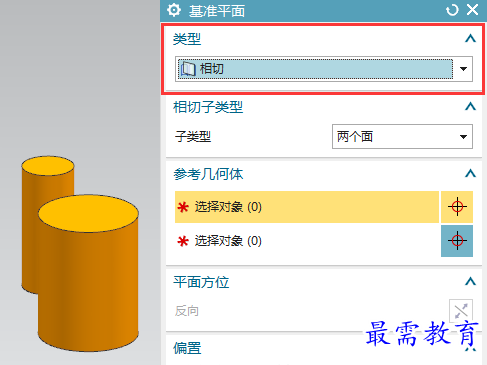Close the 基准平面 dialog

point(473,10)
